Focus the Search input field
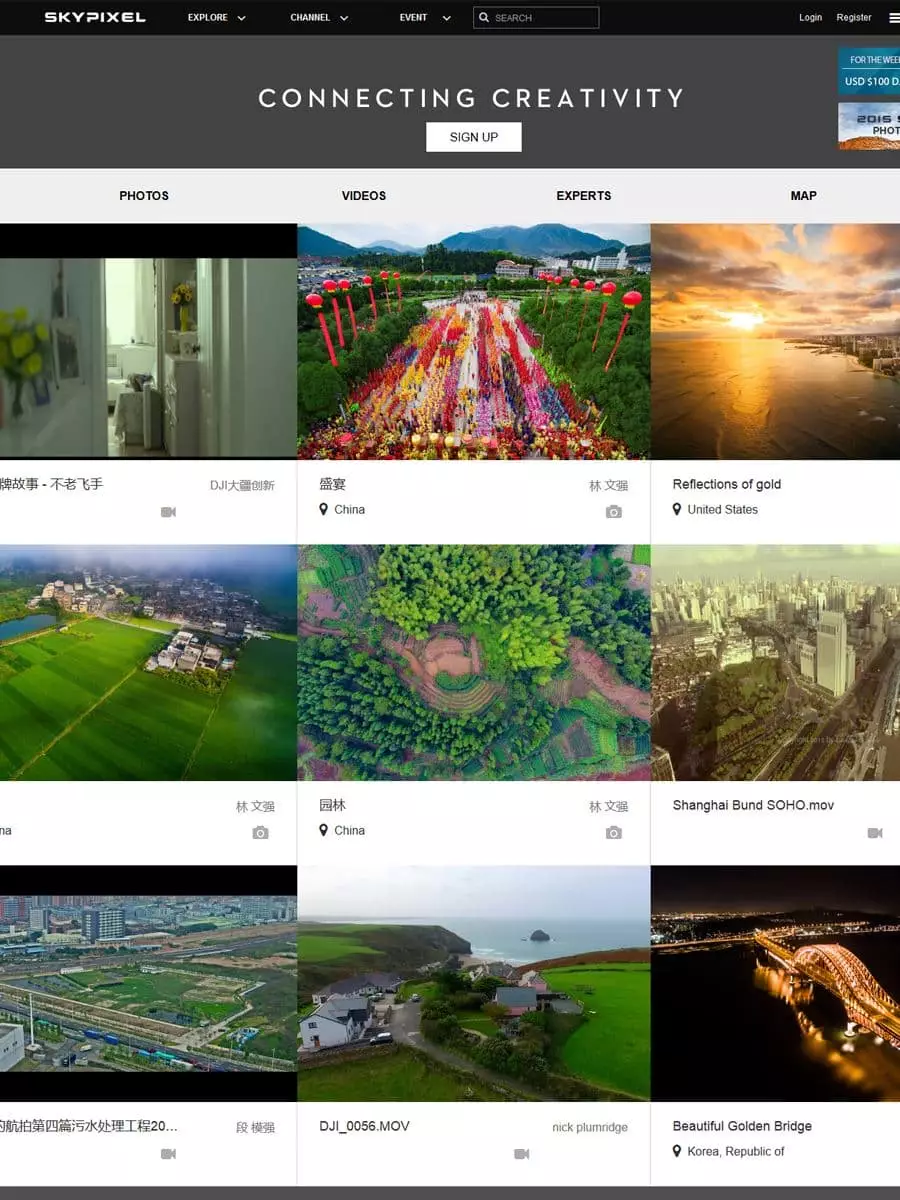 click(x=545, y=18)
